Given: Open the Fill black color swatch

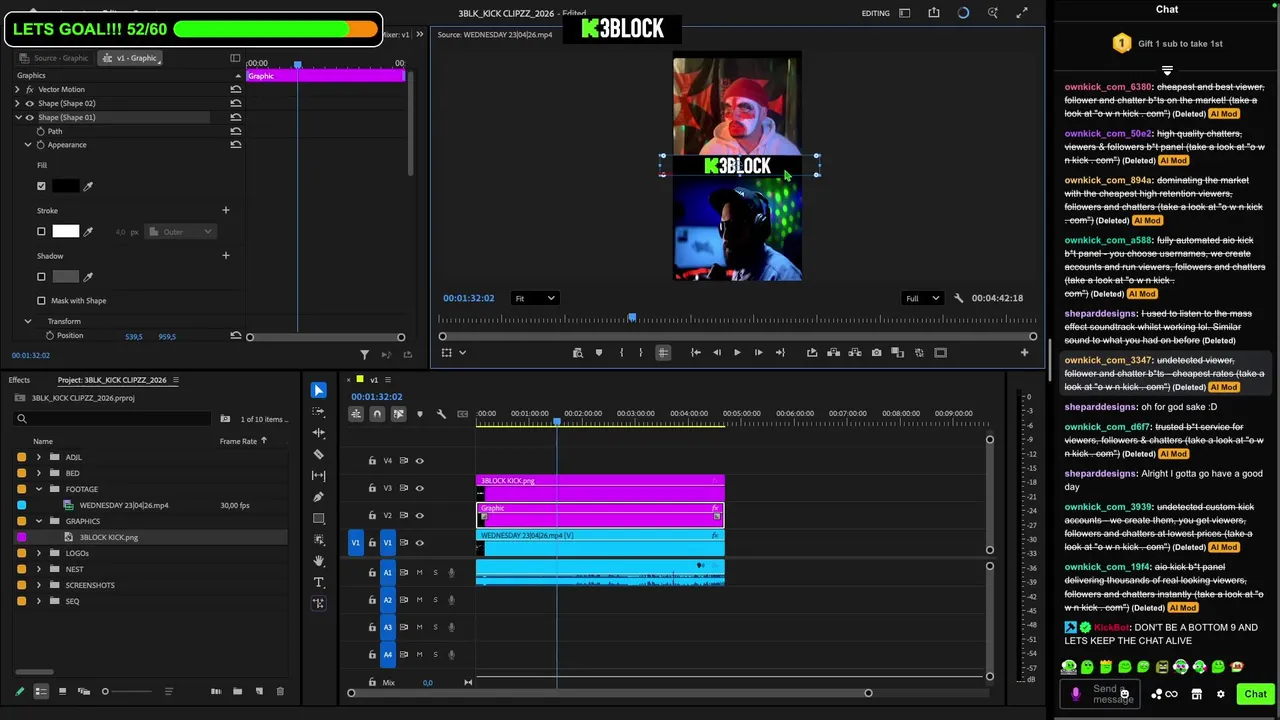Looking at the screenshot, I should (65, 186).
